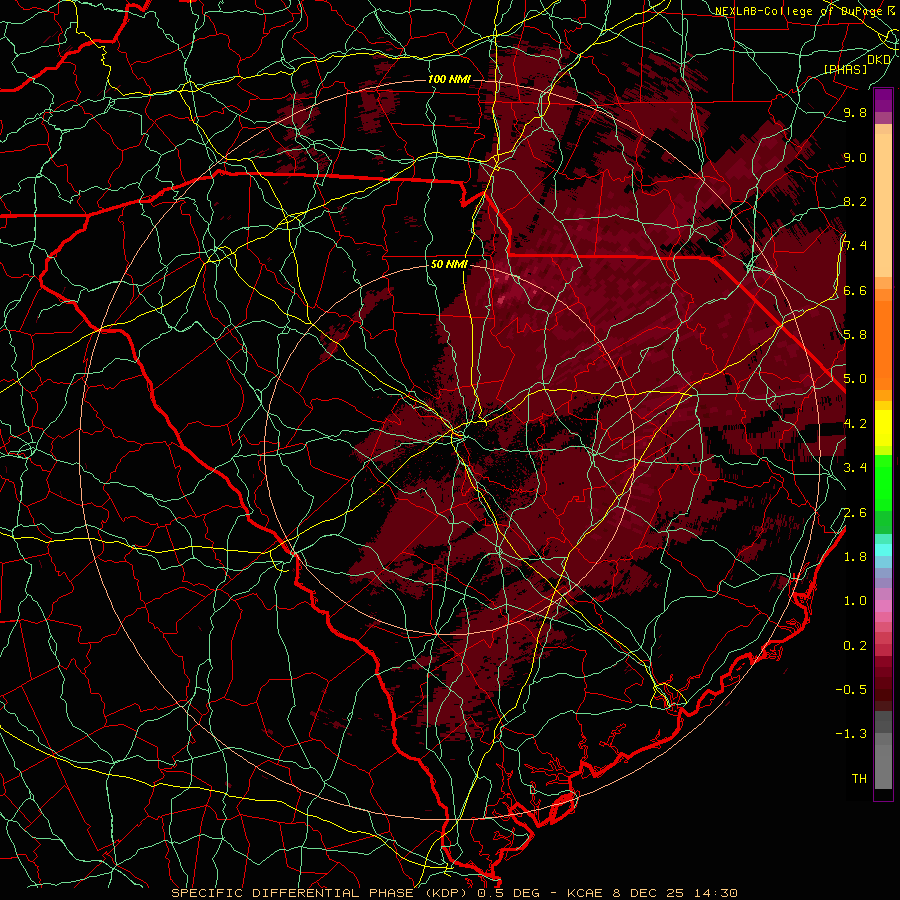Click the 4.2 legend value

[855, 424]
